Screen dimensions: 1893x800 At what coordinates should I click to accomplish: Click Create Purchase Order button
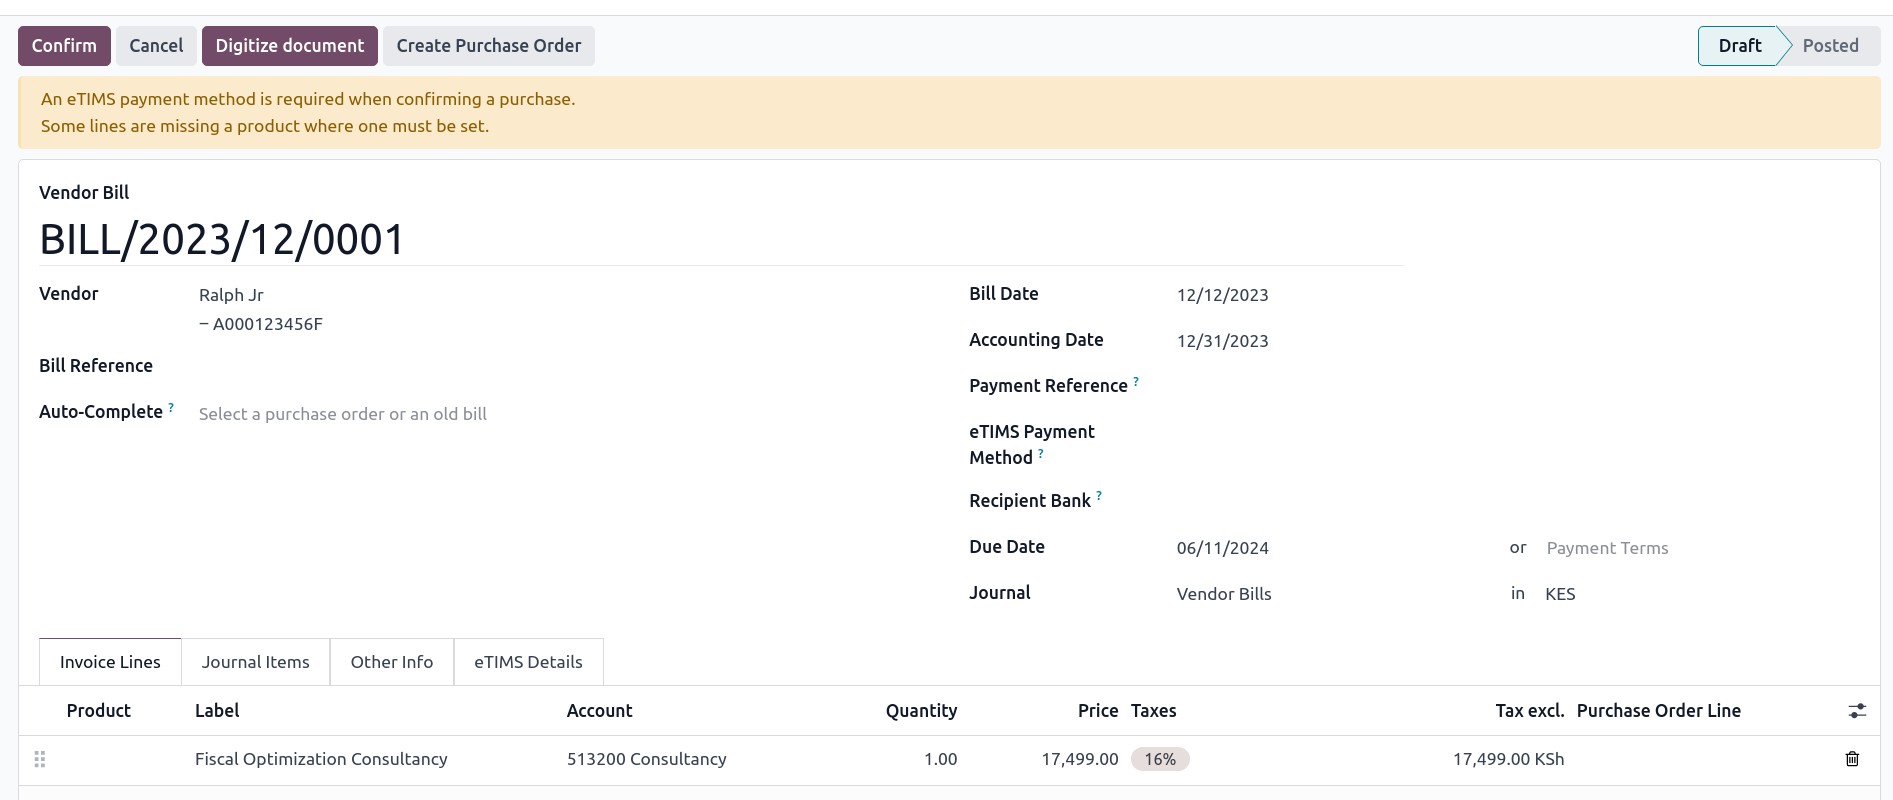pyautogui.click(x=488, y=46)
